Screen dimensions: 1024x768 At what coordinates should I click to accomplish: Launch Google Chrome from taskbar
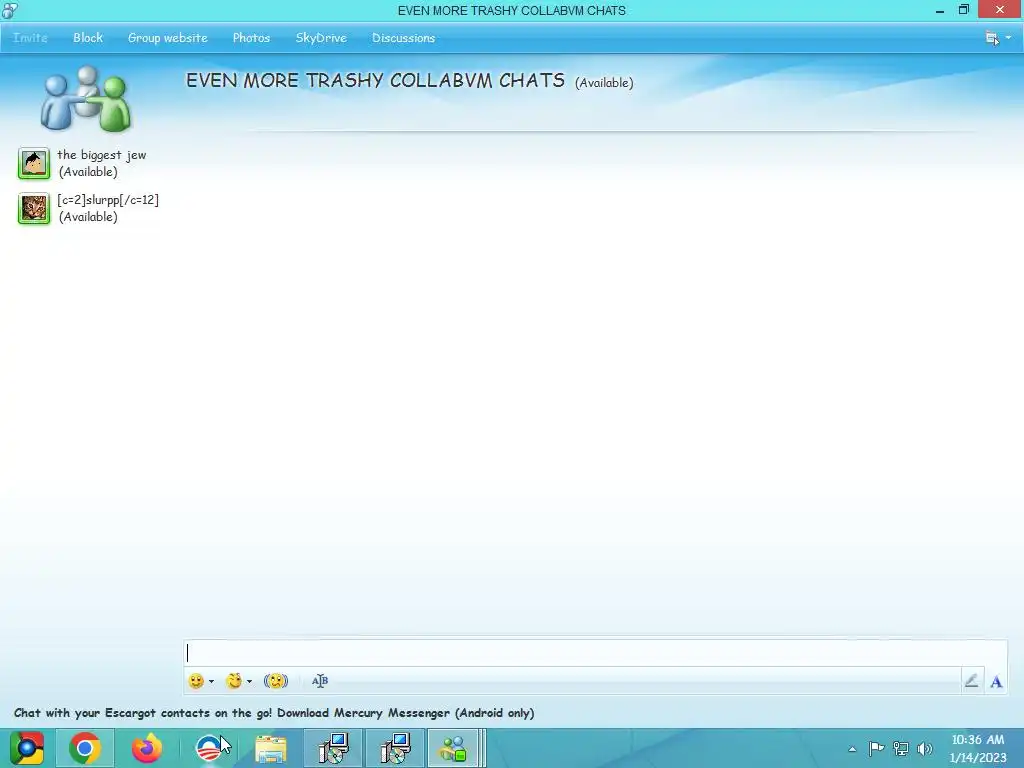pos(85,748)
